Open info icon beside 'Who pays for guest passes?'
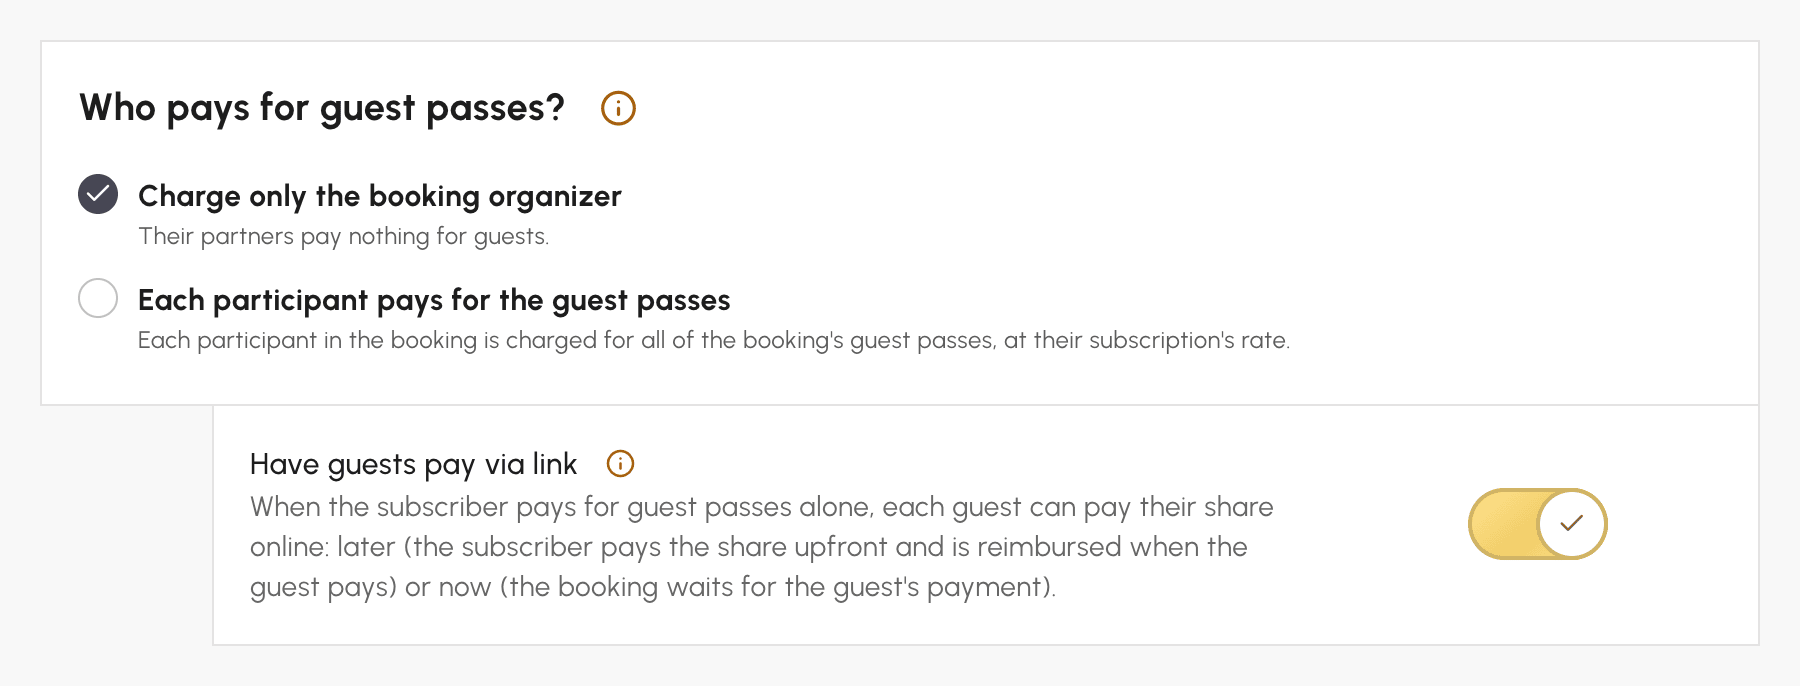 coord(618,108)
